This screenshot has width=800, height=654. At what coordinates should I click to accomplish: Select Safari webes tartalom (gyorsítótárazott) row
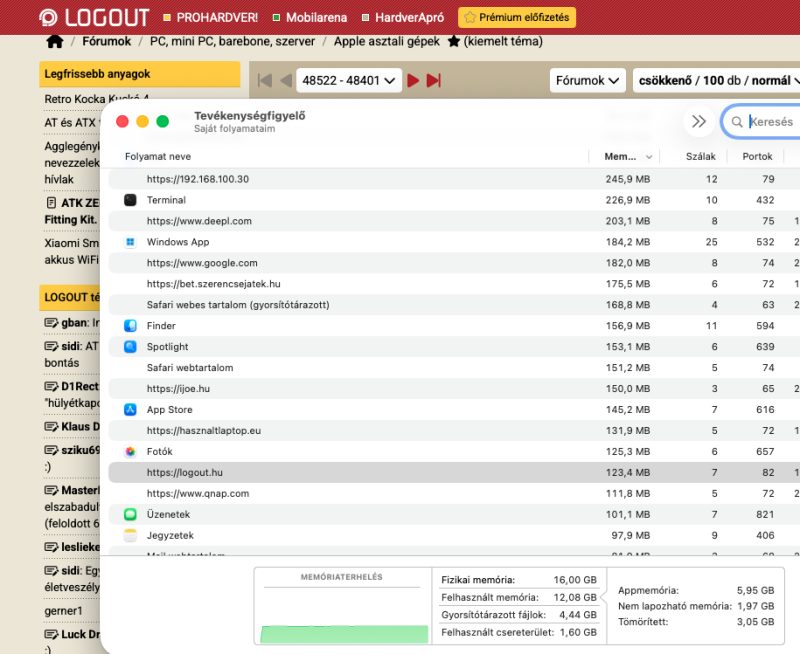tap(454, 305)
